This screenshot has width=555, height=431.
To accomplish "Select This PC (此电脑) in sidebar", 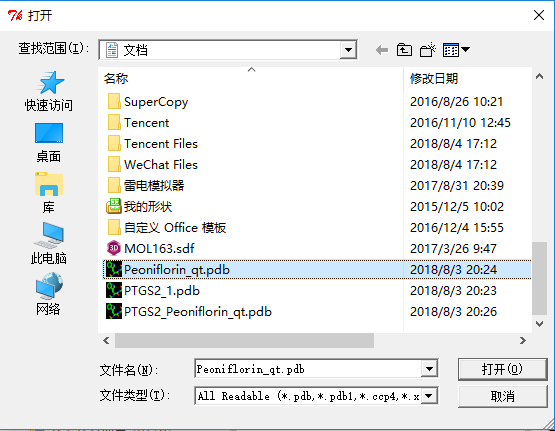I will [x=49, y=244].
